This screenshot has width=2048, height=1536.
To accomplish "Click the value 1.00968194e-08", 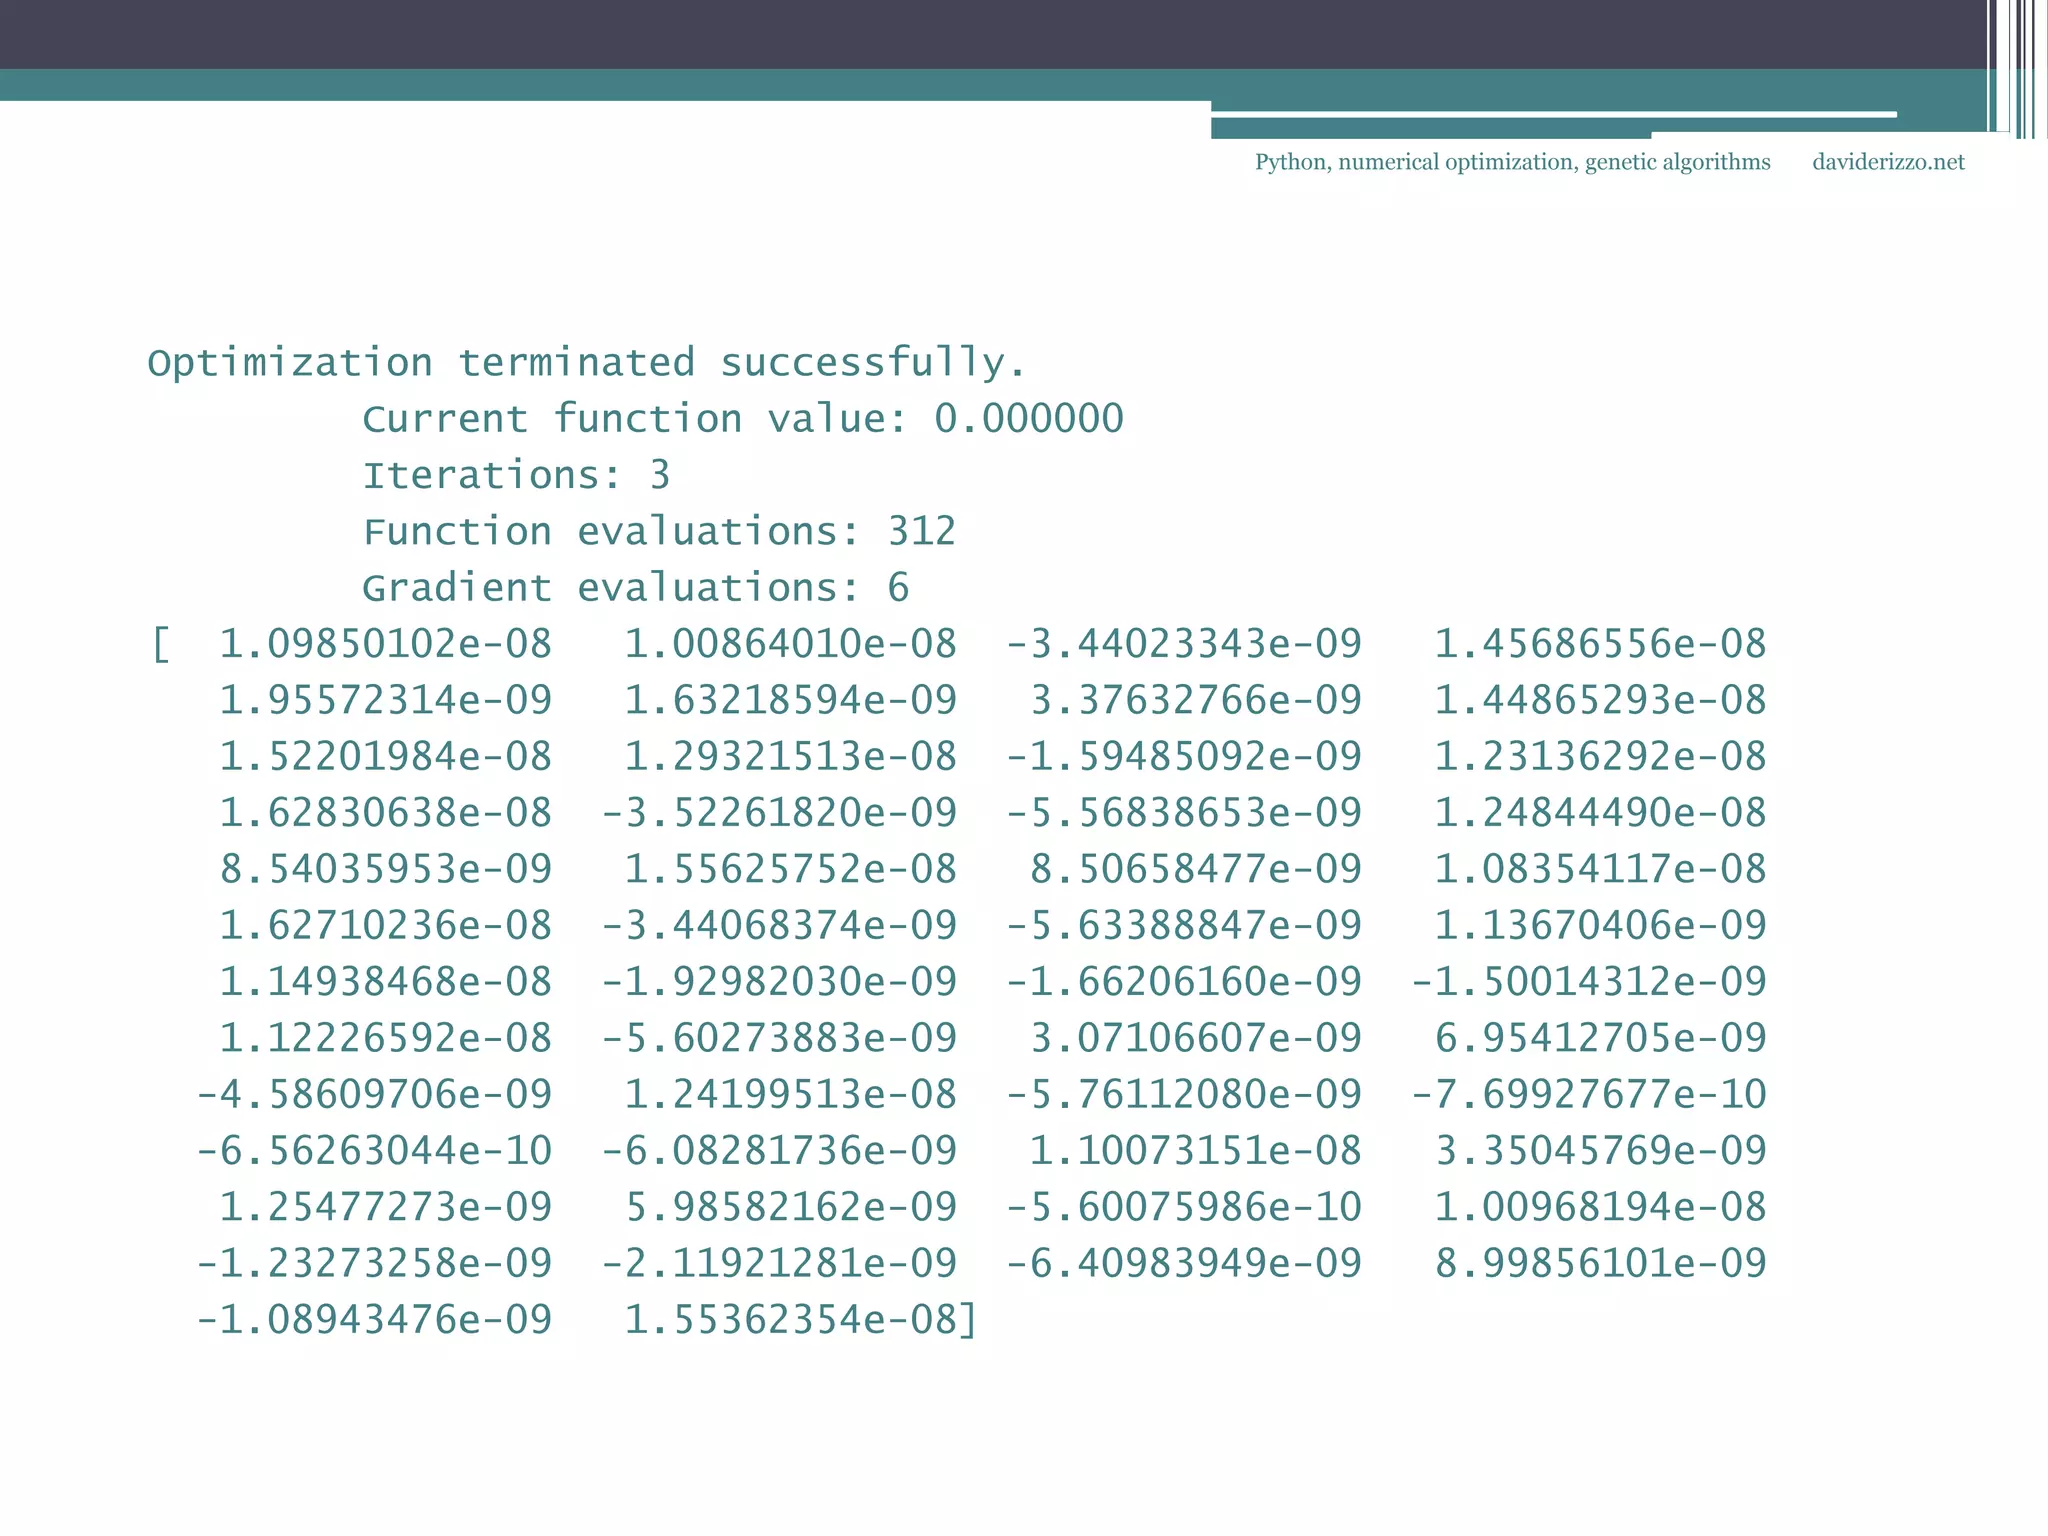I will pos(1601,1207).
